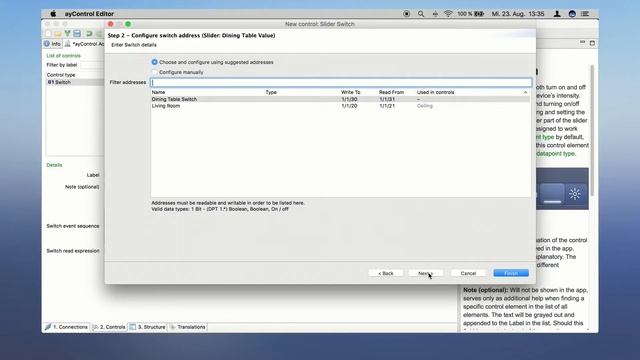Viewport: 640px width, 360px height.
Task: Click the date and time in menu bar
Action: click(x=518, y=13)
